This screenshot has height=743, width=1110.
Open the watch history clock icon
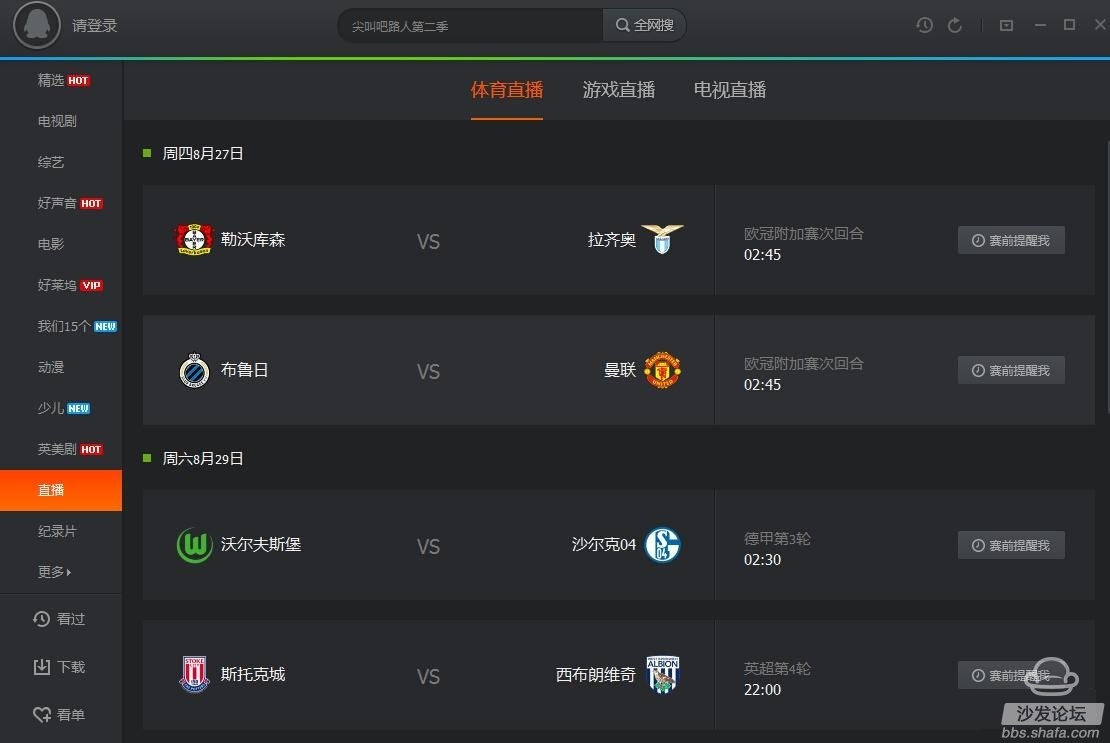point(924,25)
